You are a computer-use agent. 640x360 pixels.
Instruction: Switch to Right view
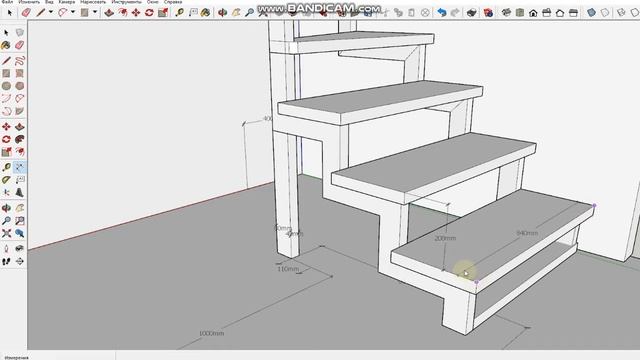[x=547, y=13]
